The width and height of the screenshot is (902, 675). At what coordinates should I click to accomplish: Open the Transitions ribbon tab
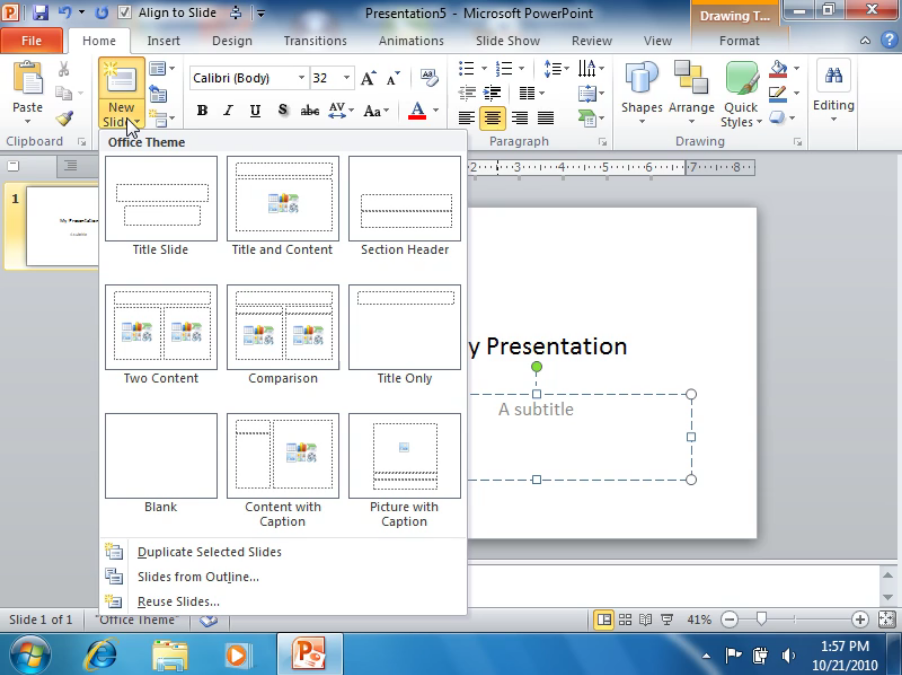tap(313, 41)
